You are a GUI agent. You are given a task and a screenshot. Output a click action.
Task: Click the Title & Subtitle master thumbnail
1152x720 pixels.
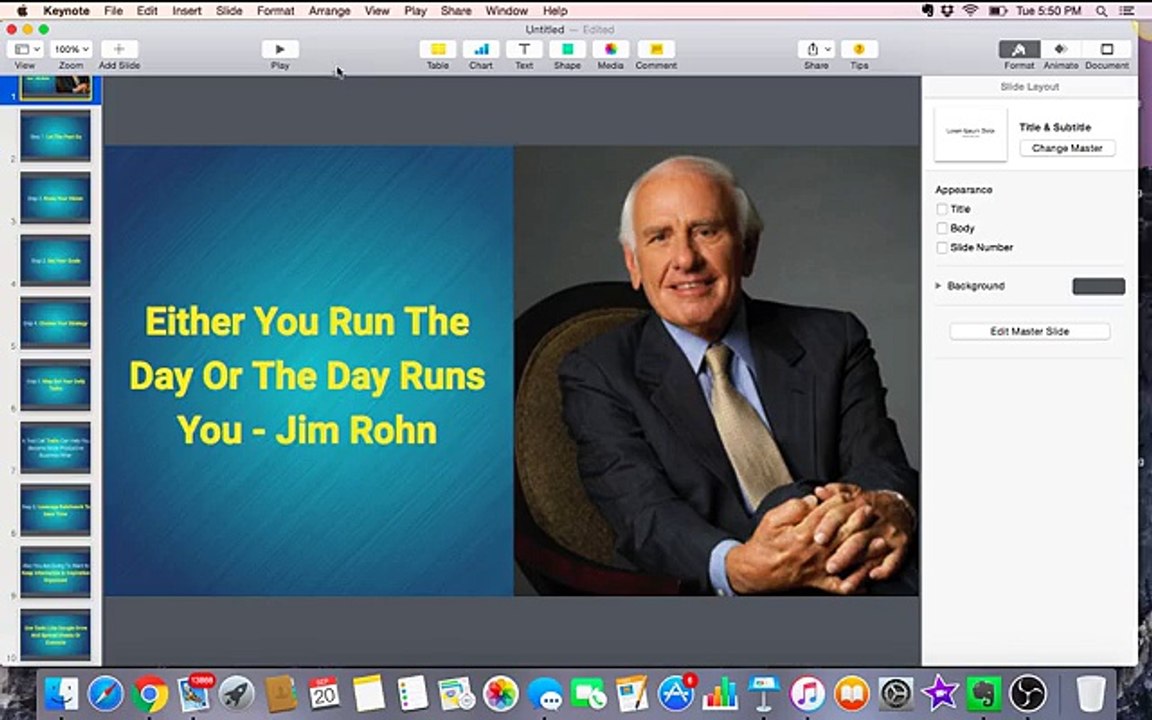(971, 134)
